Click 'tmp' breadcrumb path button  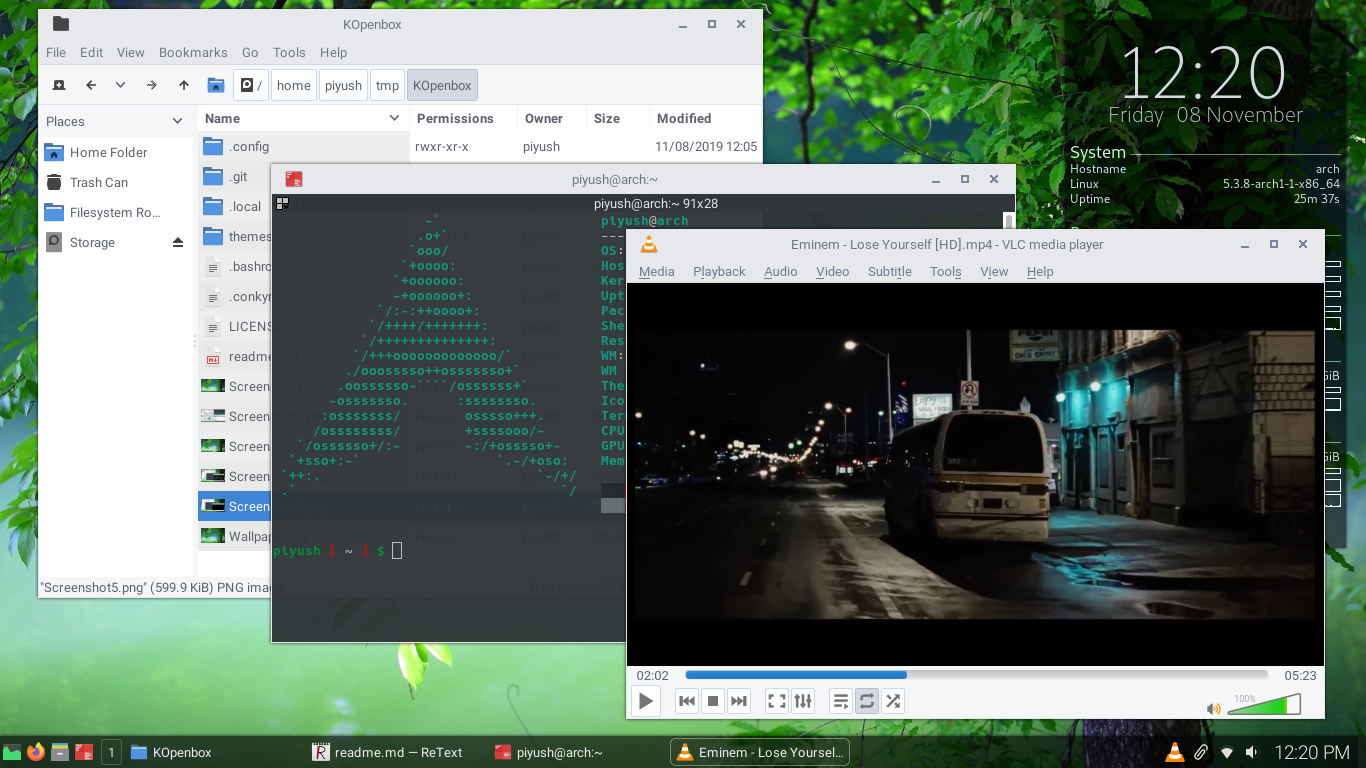[x=387, y=85]
